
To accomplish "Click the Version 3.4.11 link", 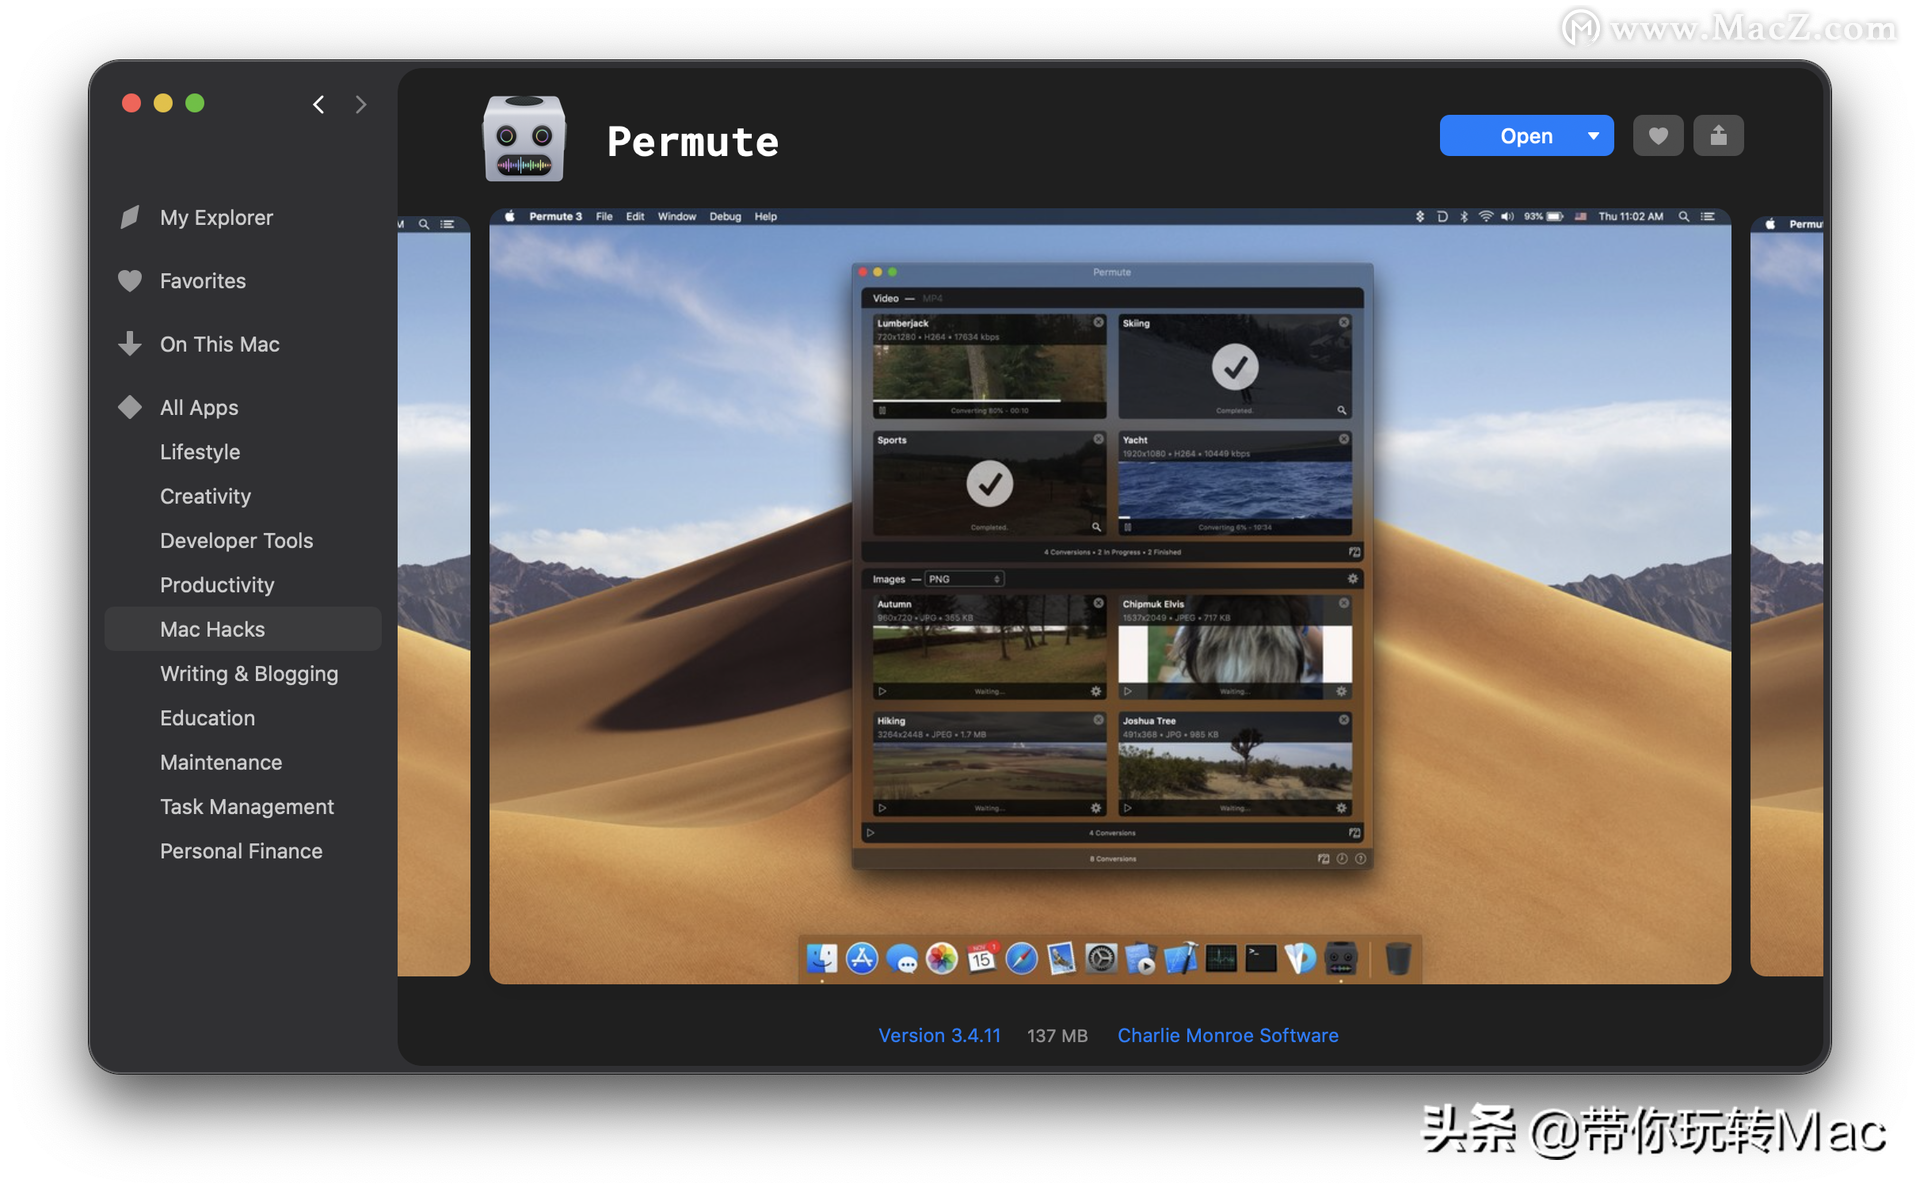I will tap(939, 1035).
